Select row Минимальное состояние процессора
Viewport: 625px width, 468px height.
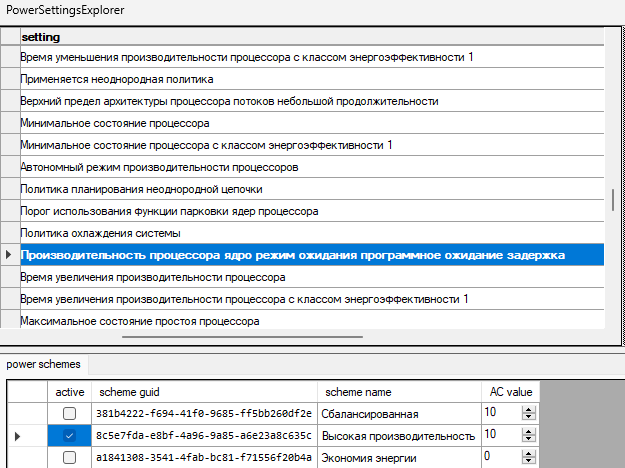312,123
